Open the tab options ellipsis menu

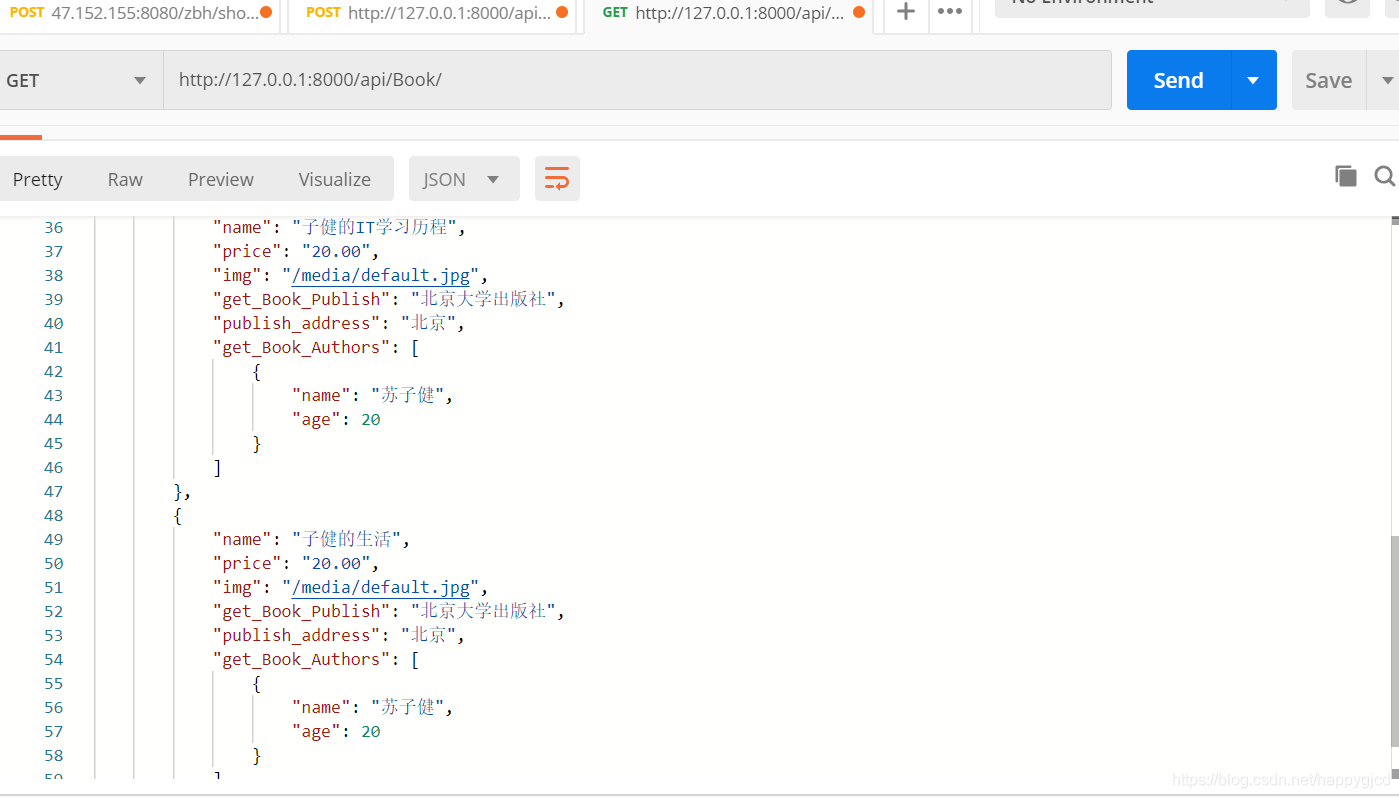[x=950, y=12]
